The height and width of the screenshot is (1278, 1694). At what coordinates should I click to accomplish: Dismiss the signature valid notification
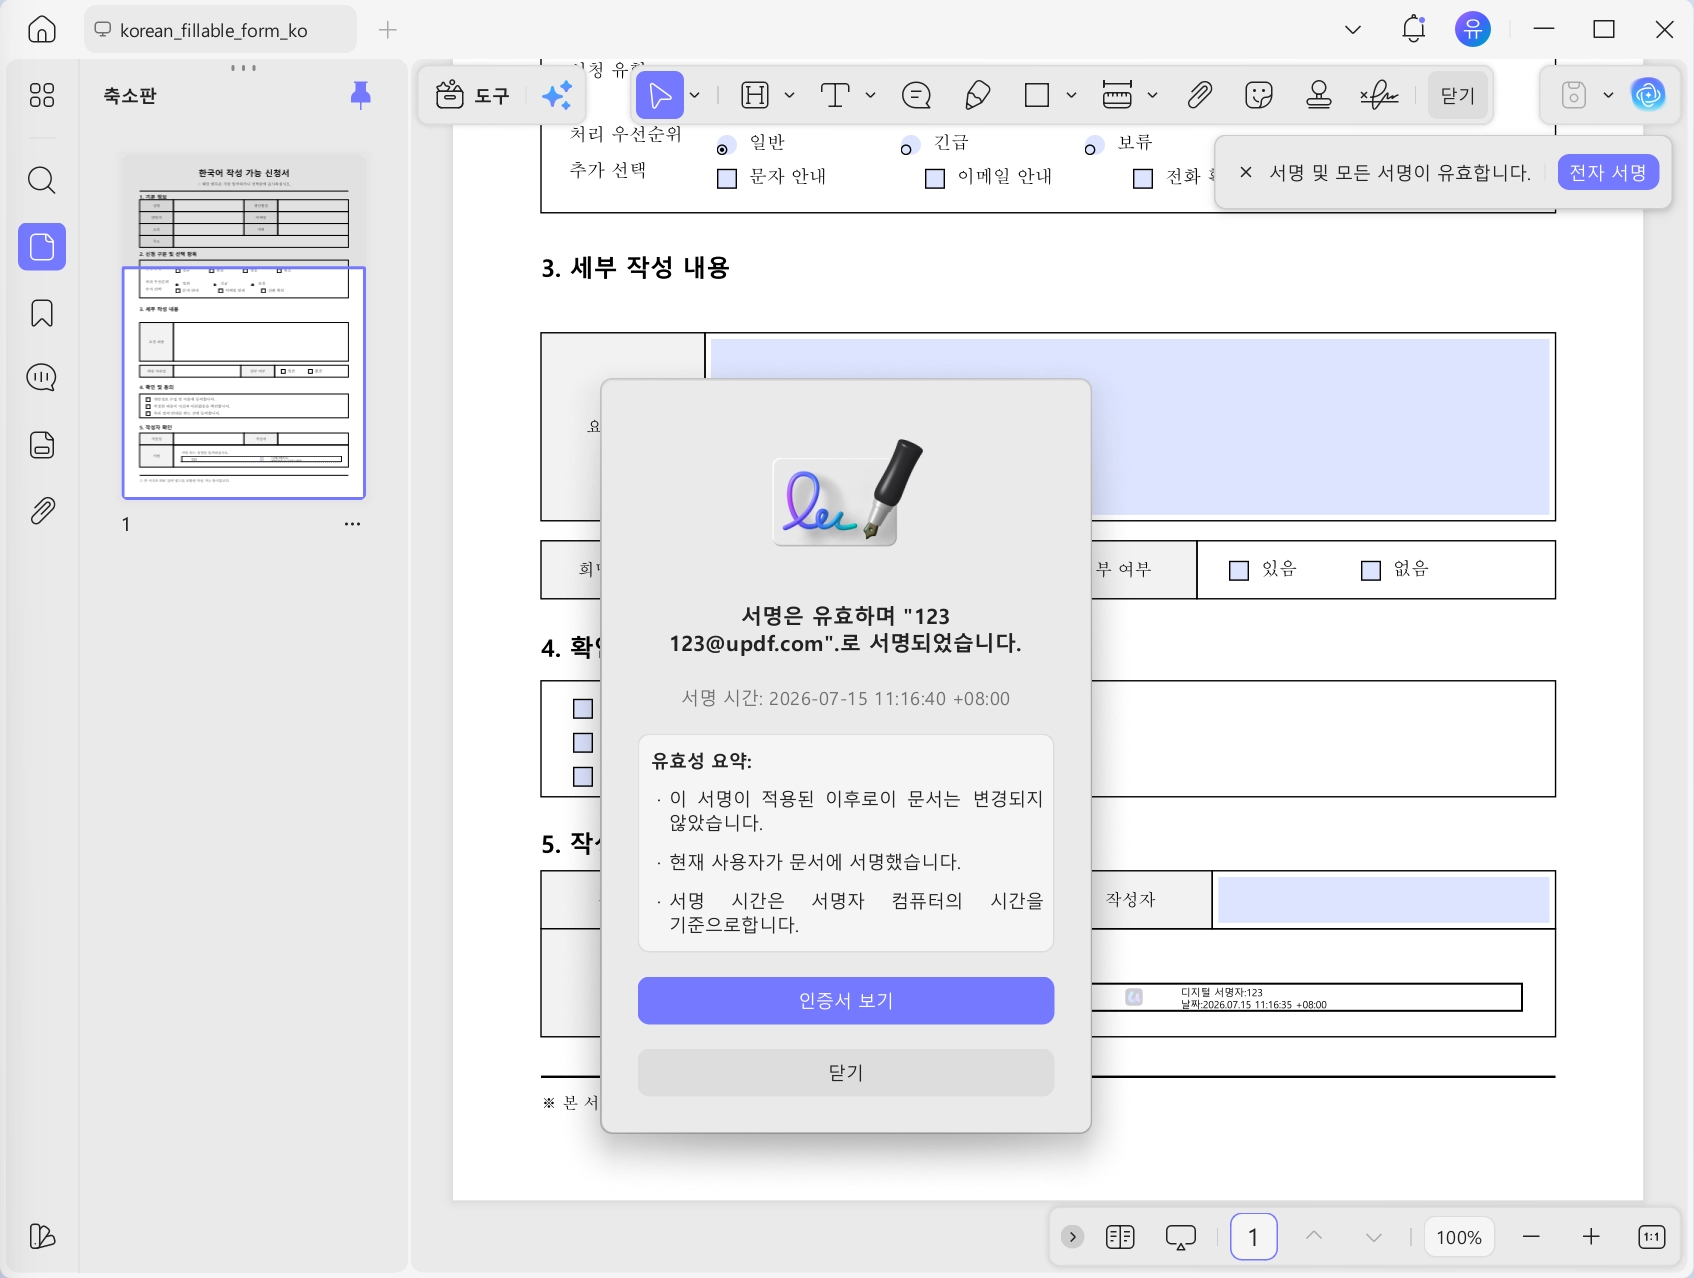(1246, 172)
